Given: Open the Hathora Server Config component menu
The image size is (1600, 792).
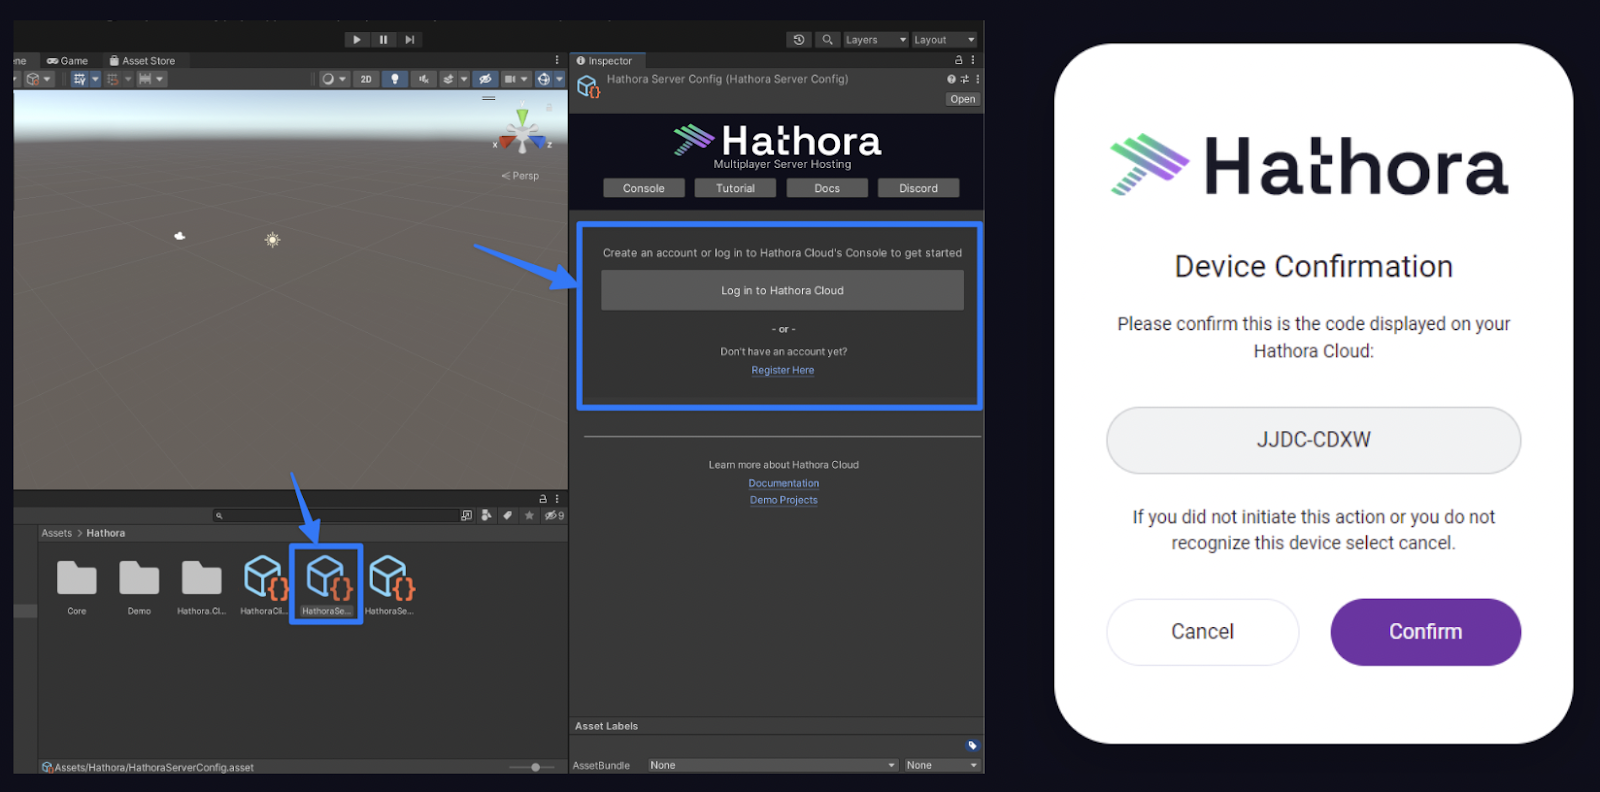Looking at the screenshot, I should (978, 79).
